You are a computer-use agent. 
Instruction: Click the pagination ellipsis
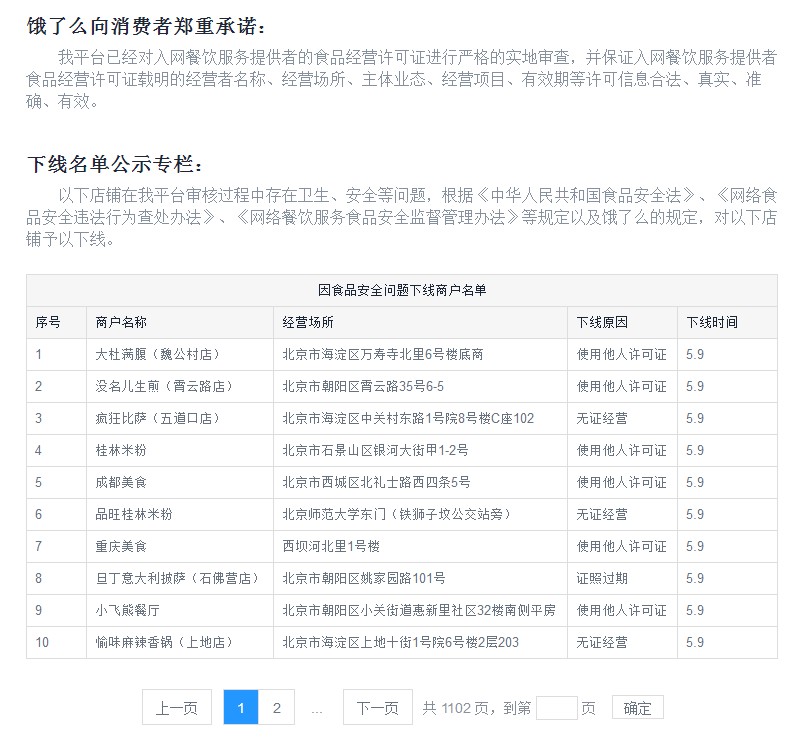(316, 709)
